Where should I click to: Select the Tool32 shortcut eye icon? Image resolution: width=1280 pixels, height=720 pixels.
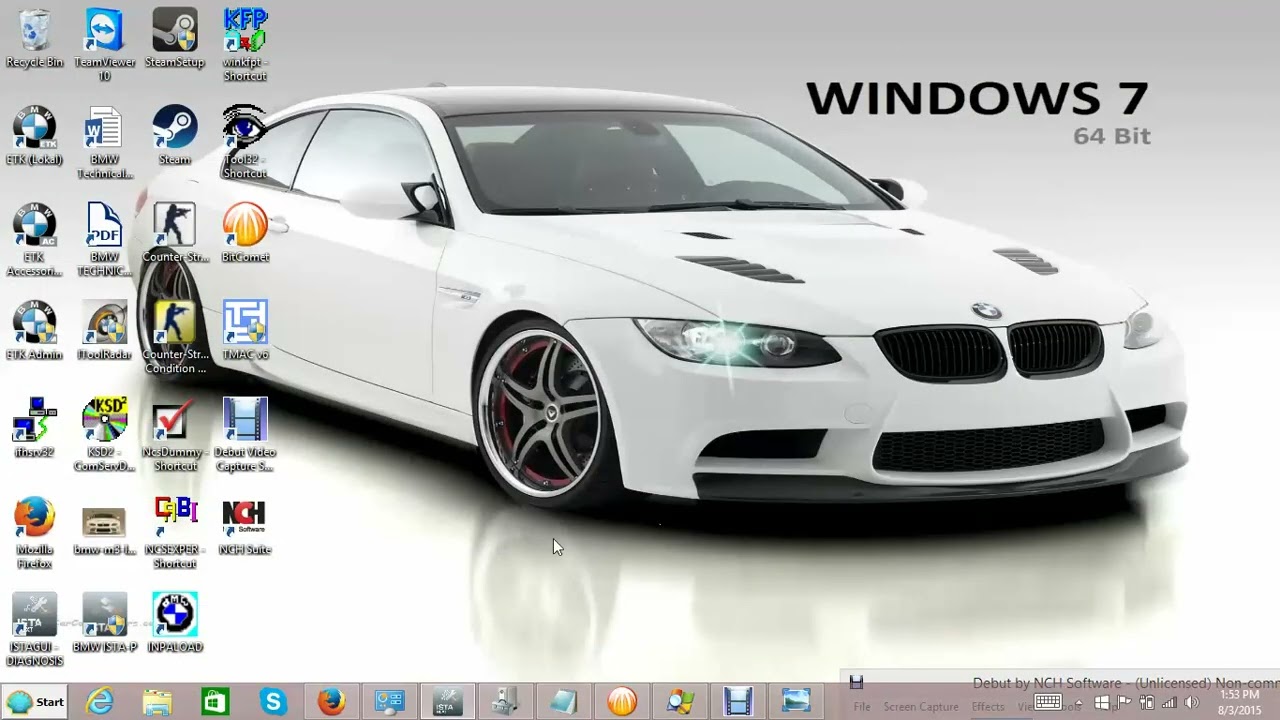click(245, 143)
